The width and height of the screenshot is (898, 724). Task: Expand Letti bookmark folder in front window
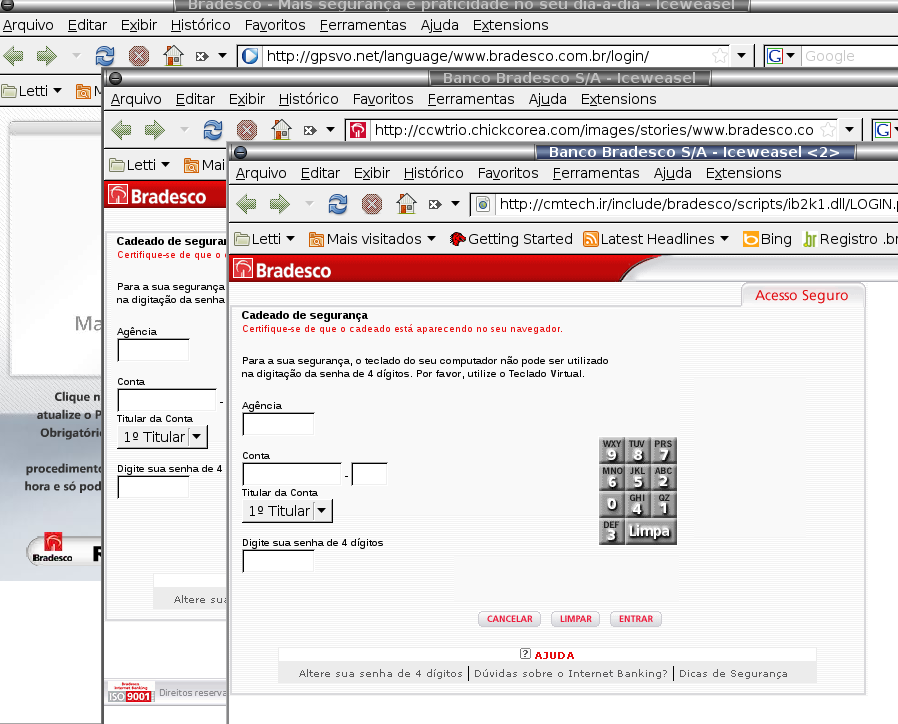tap(265, 239)
